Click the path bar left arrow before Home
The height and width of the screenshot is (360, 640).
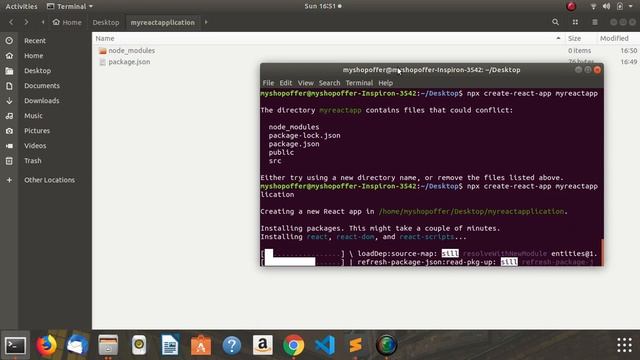[43, 22]
